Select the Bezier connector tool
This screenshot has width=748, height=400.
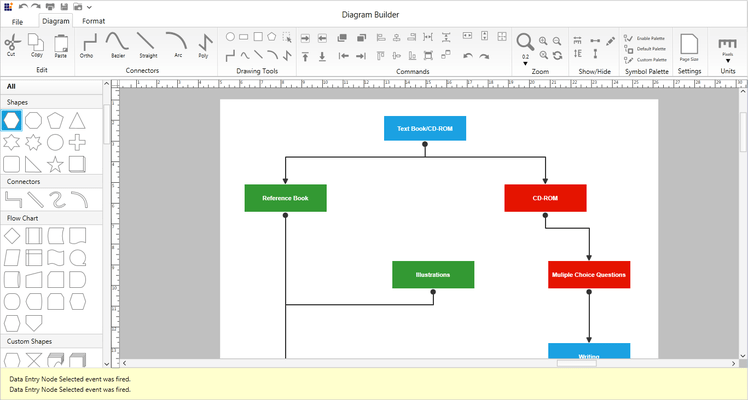tap(117, 41)
